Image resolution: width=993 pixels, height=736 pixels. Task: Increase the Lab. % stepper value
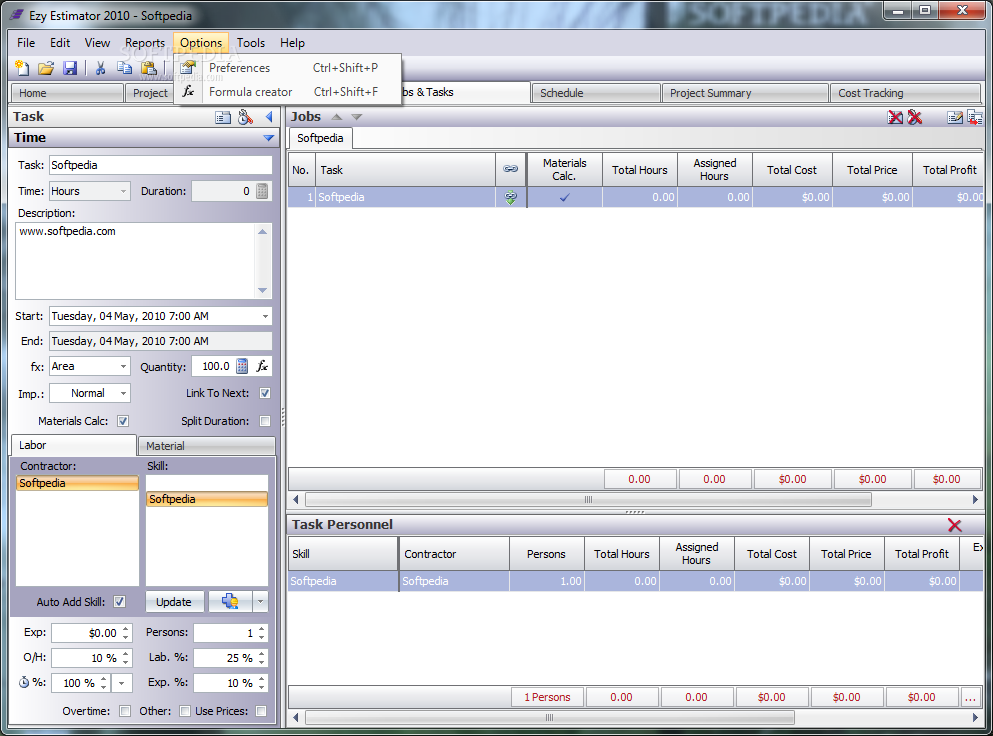[262, 654]
